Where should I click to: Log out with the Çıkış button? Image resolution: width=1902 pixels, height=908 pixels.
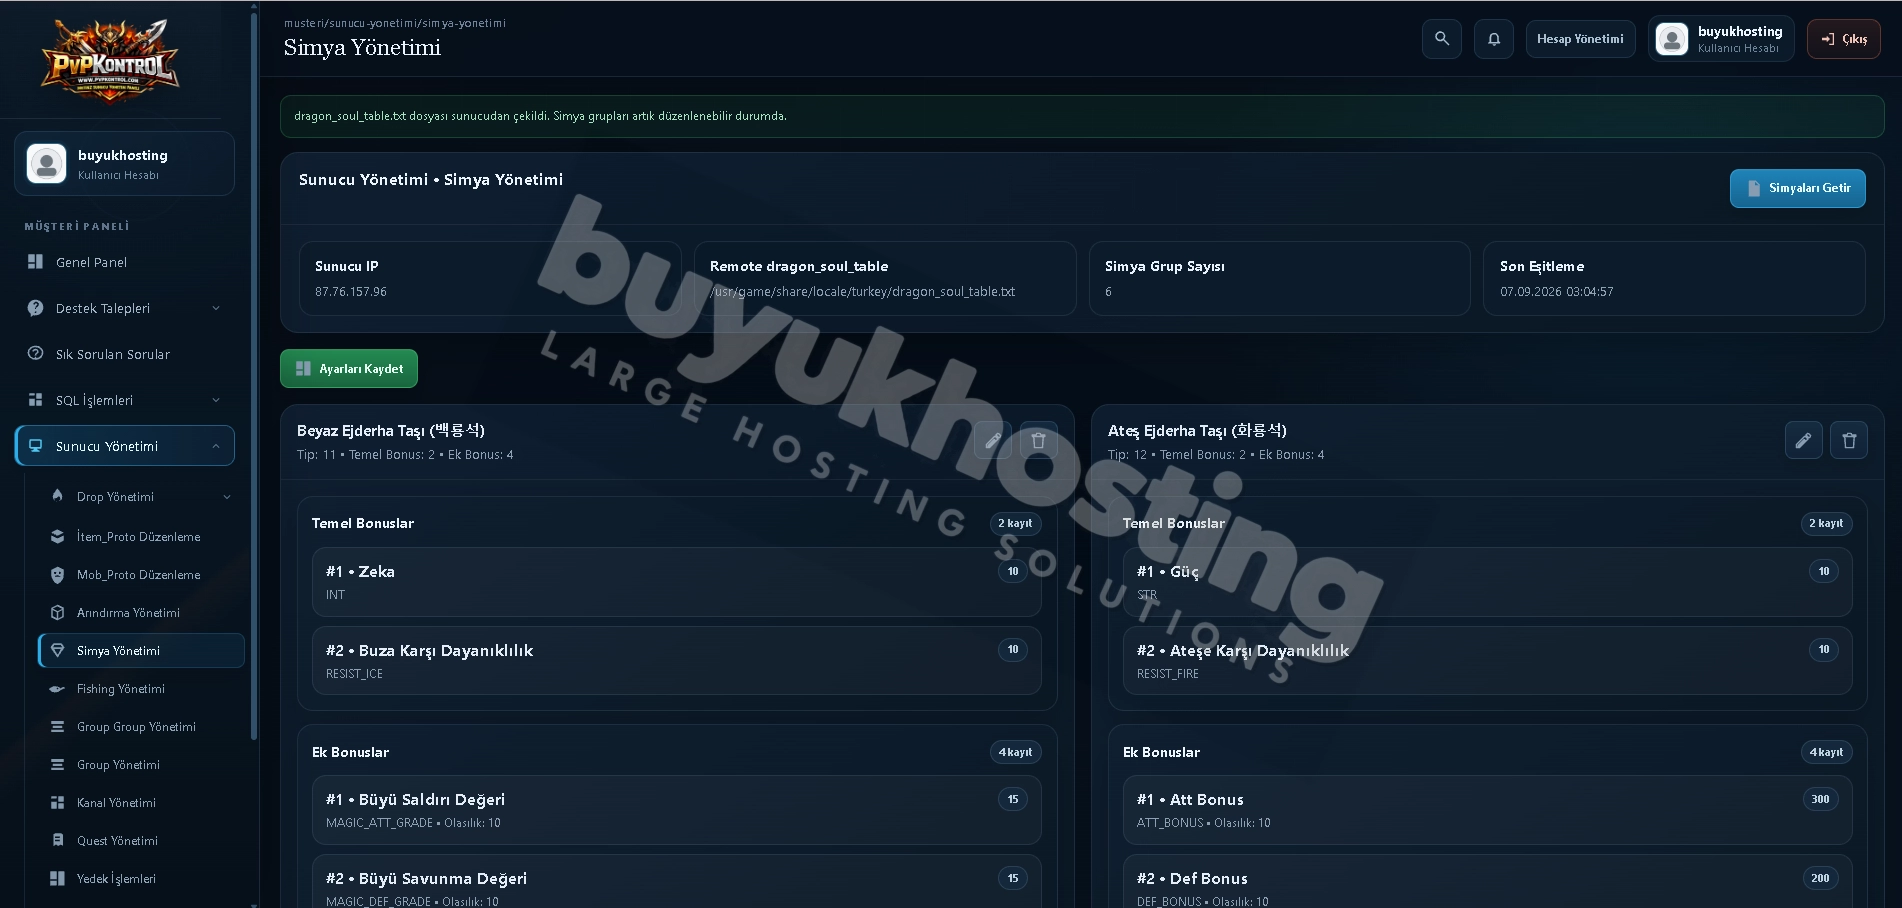coord(1843,39)
